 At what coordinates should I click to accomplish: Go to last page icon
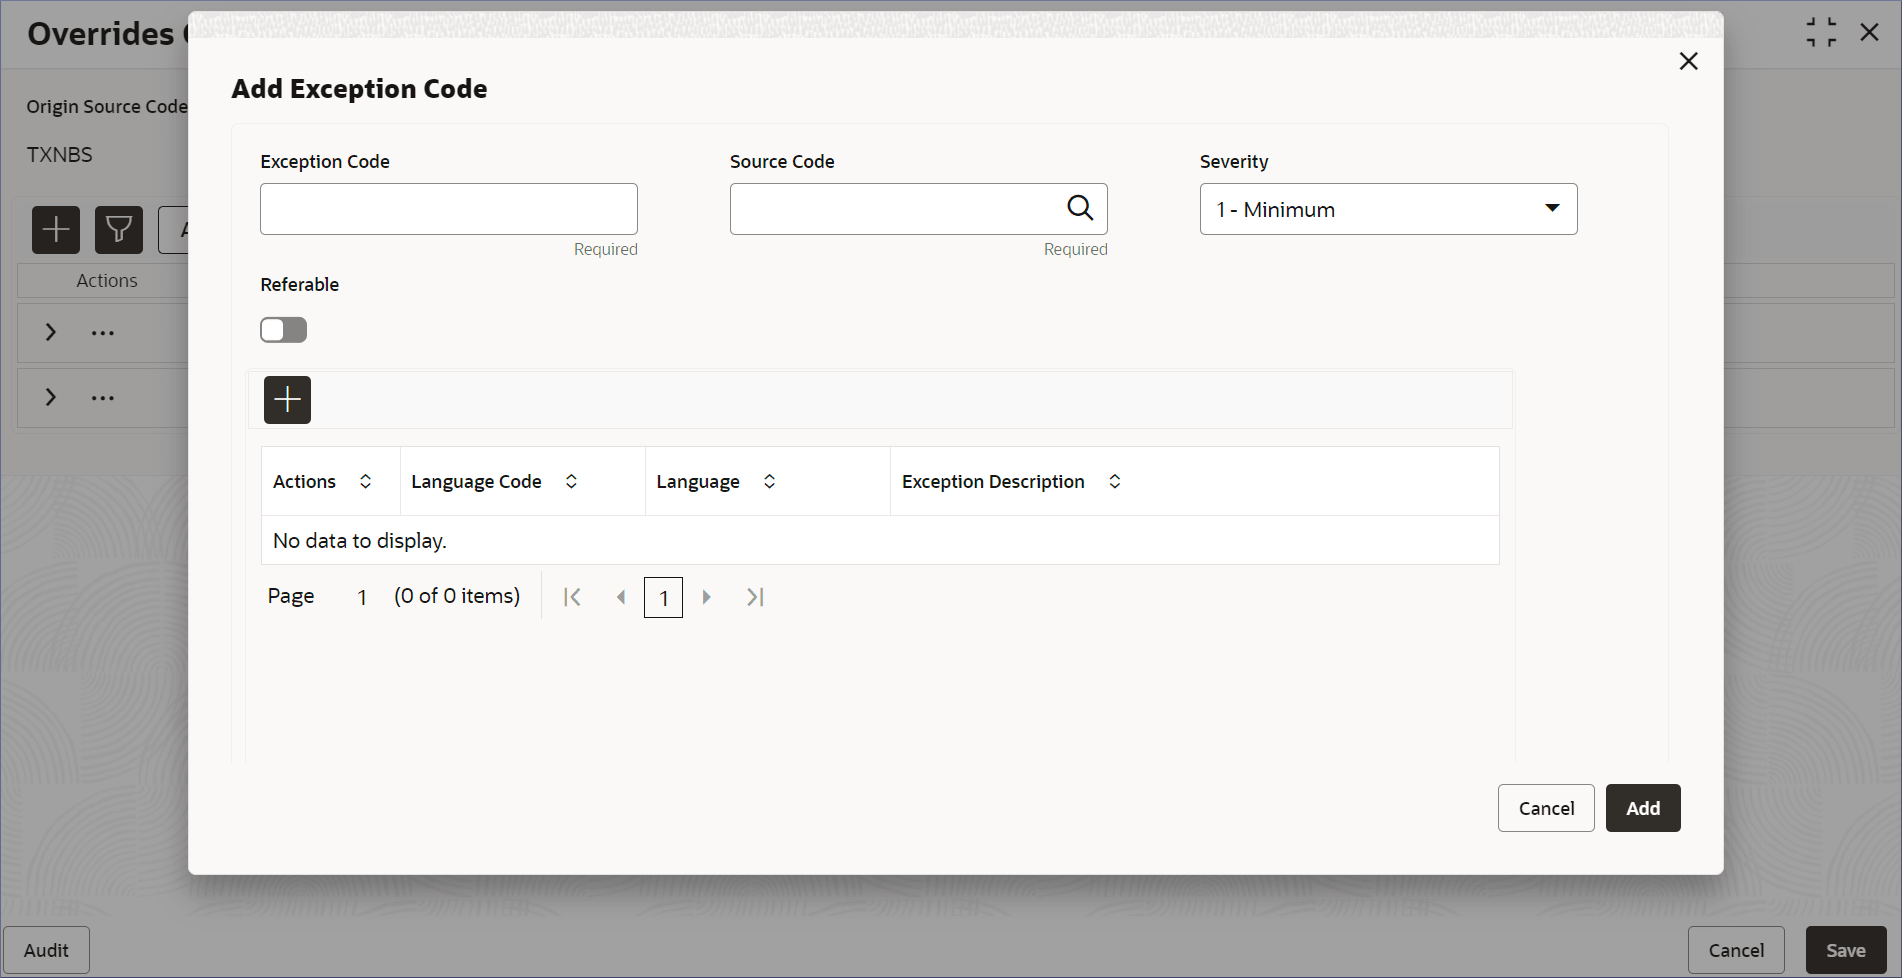click(x=755, y=597)
